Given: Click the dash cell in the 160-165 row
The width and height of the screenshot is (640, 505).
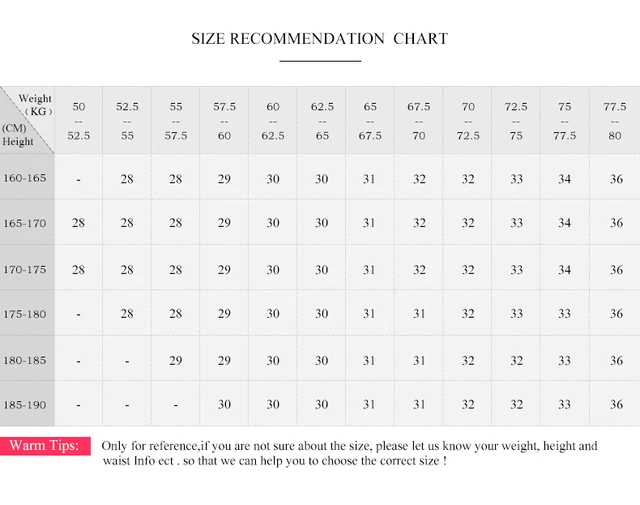Looking at the screenshot, I should click(78, 179).
